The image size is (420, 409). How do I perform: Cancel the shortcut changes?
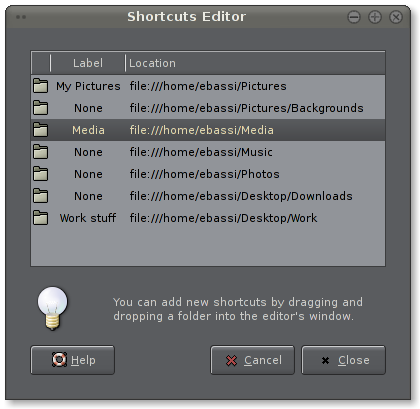[x=253, y=360]
